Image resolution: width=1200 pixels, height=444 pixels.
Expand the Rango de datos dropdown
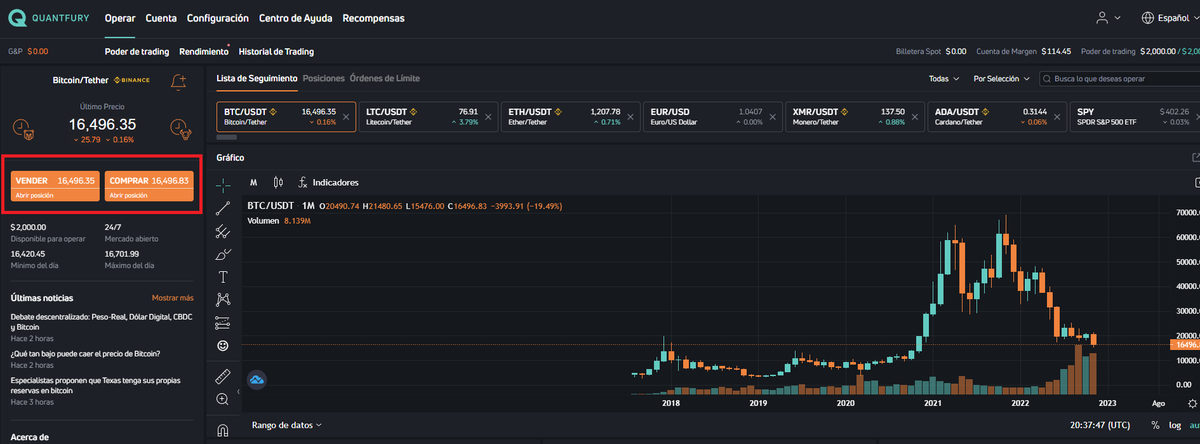tap(287, 425)
